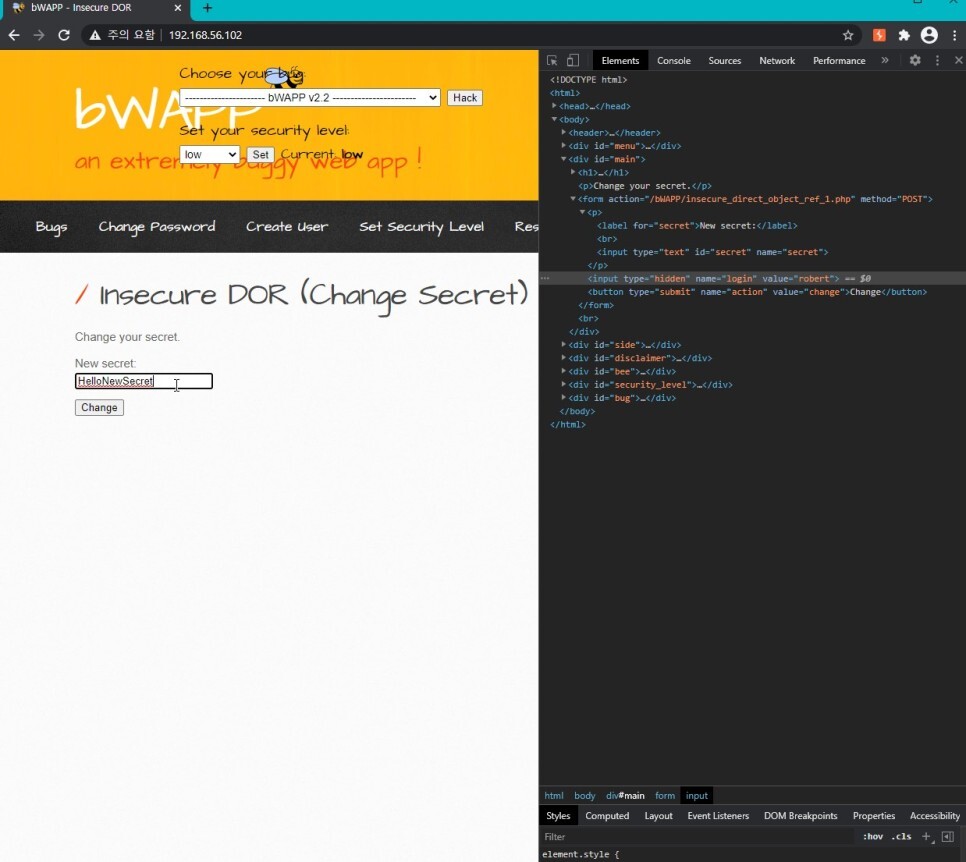The width and height of the screenshot is (966, 862).
Task: Toggle the device toolbar in DevTools
Action: pyautogui.click(x=573, y=60)
